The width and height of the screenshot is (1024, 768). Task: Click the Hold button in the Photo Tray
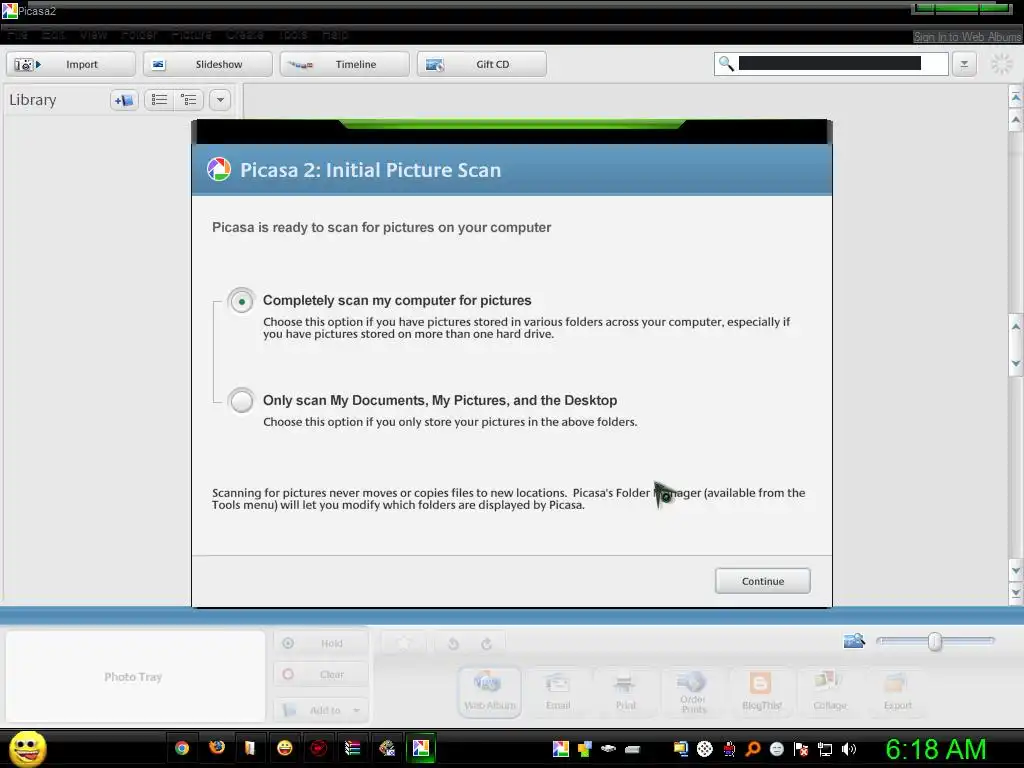click(321, 643)
